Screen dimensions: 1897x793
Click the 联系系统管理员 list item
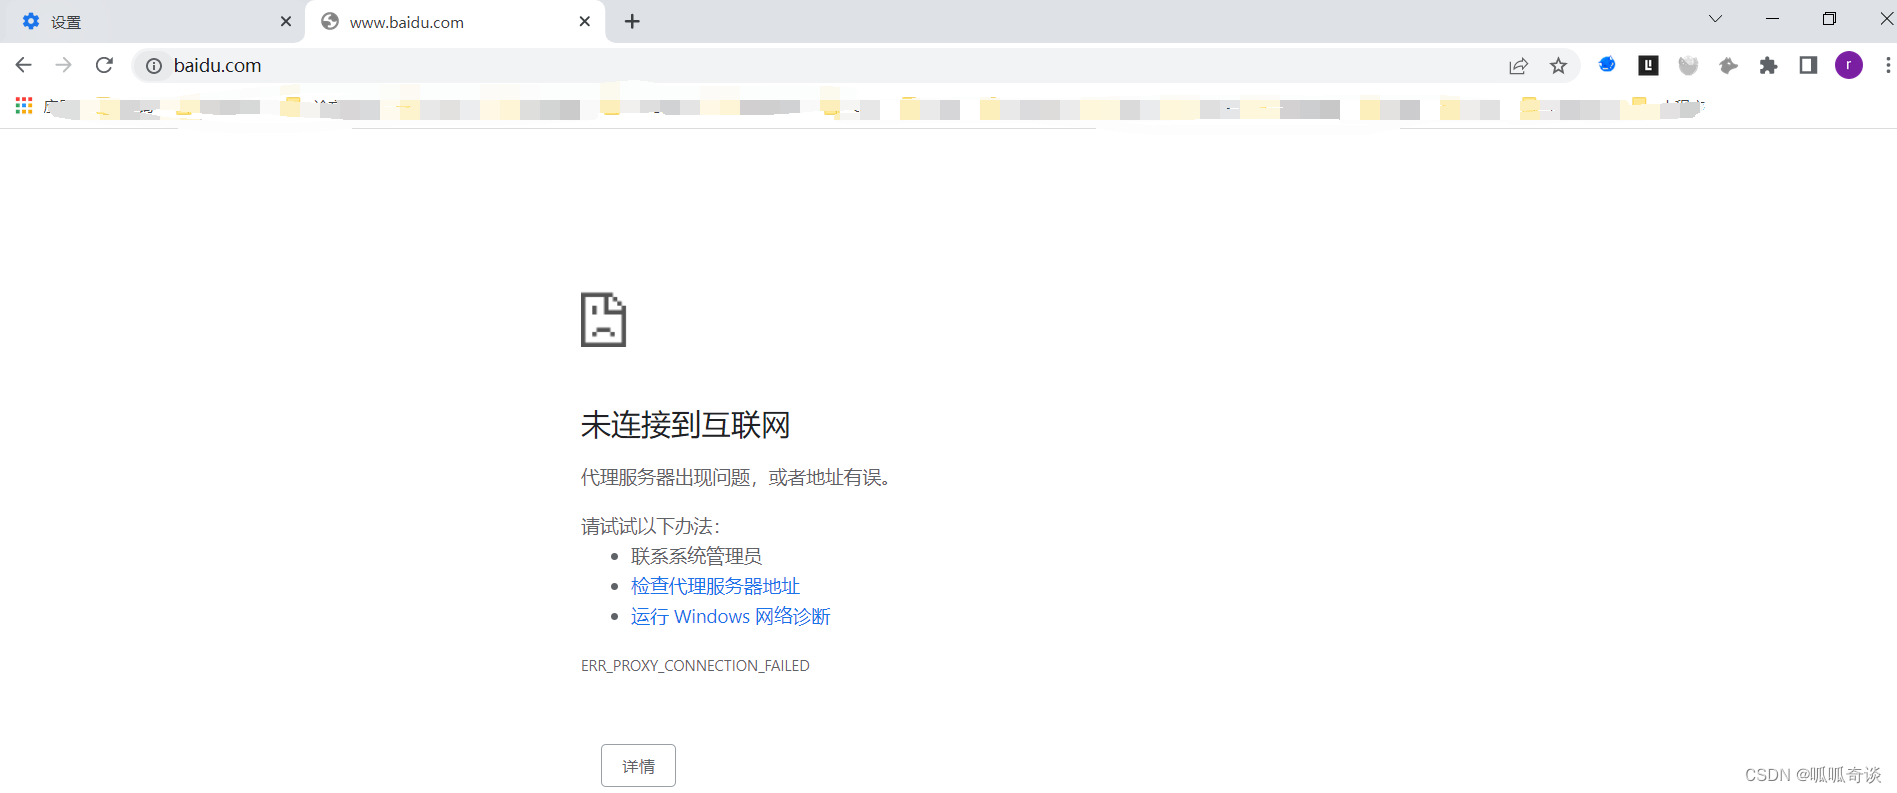click(696, 556)
